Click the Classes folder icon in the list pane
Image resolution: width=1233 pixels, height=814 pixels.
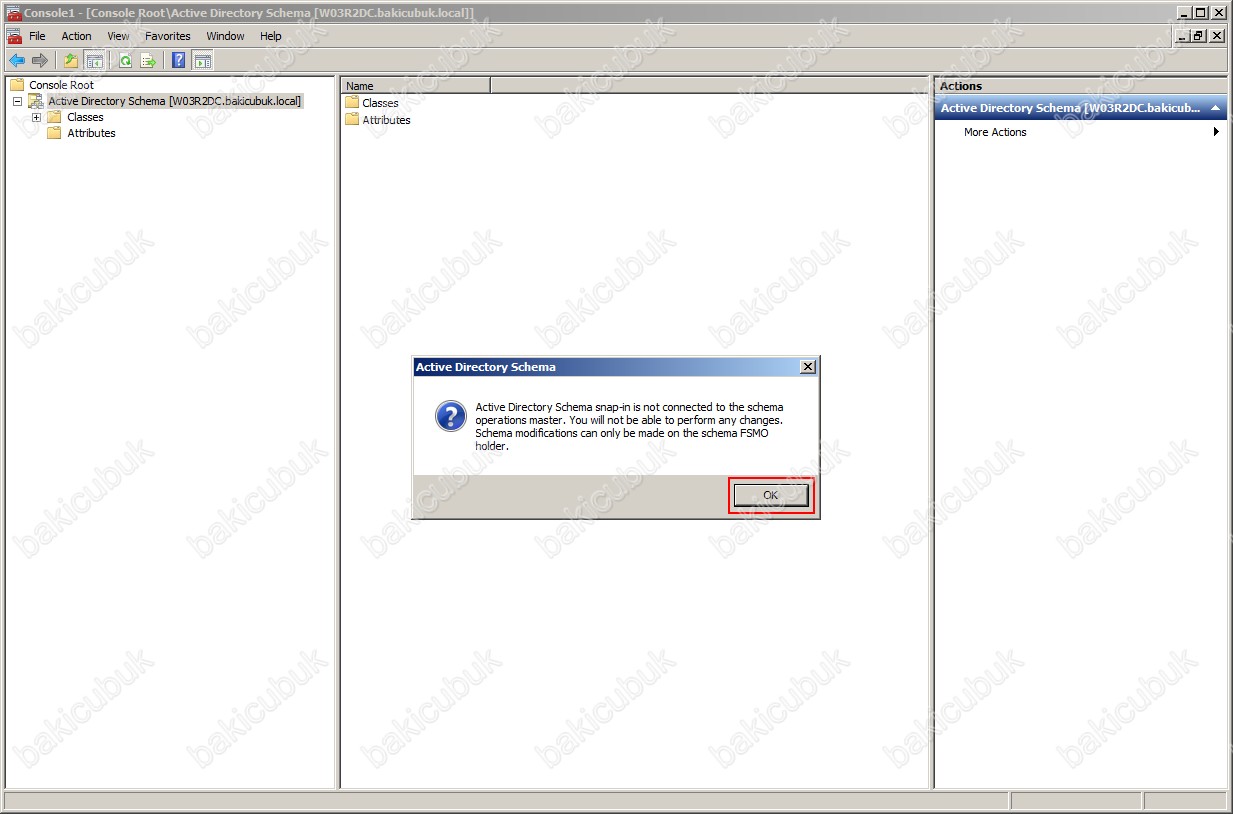352,102
